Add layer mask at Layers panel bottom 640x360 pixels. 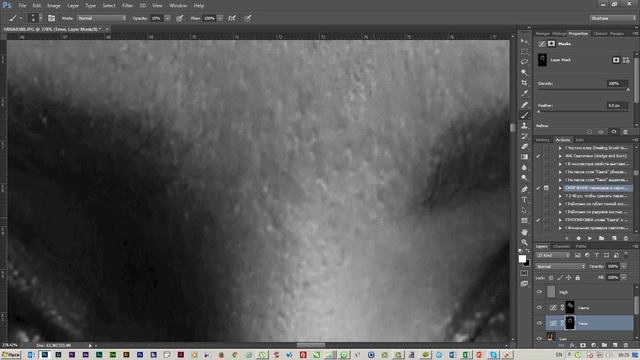pos(583,345)
